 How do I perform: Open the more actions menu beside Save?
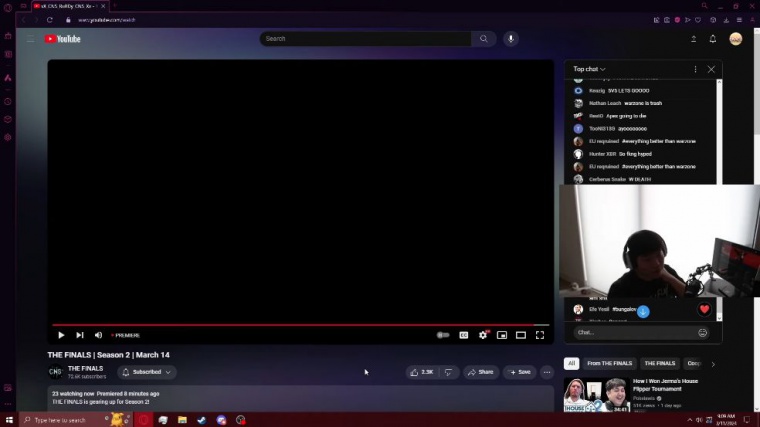point(547,372)
